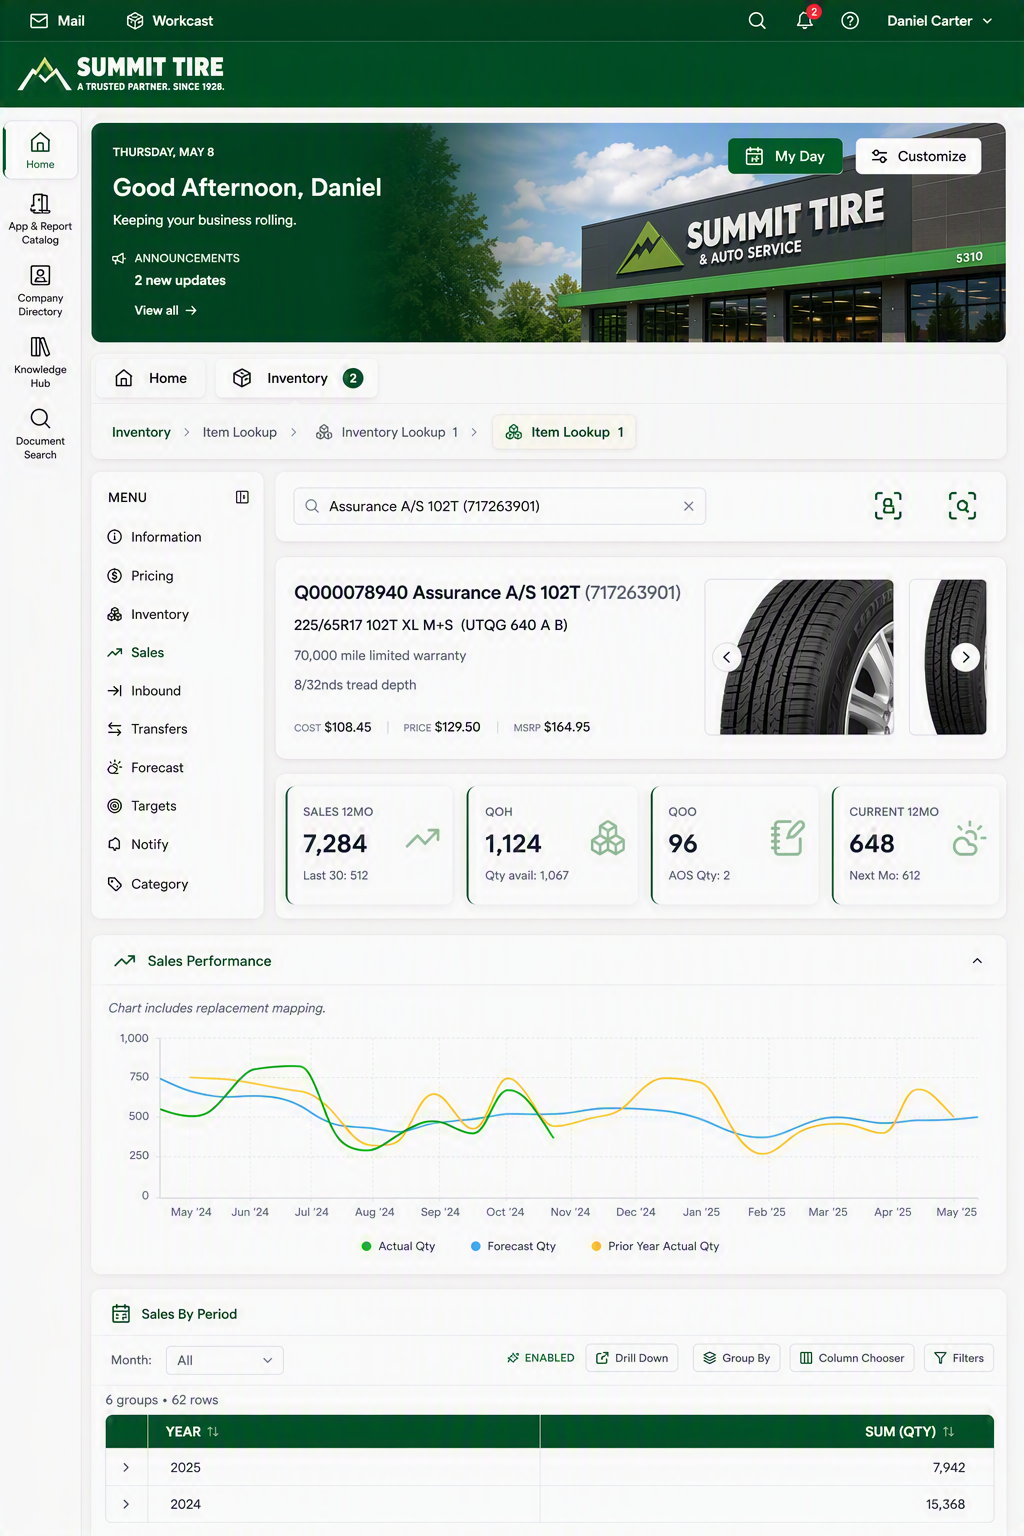Click the scan search icon
Screen dimensions: 1024x1536
tap(962, 506)
